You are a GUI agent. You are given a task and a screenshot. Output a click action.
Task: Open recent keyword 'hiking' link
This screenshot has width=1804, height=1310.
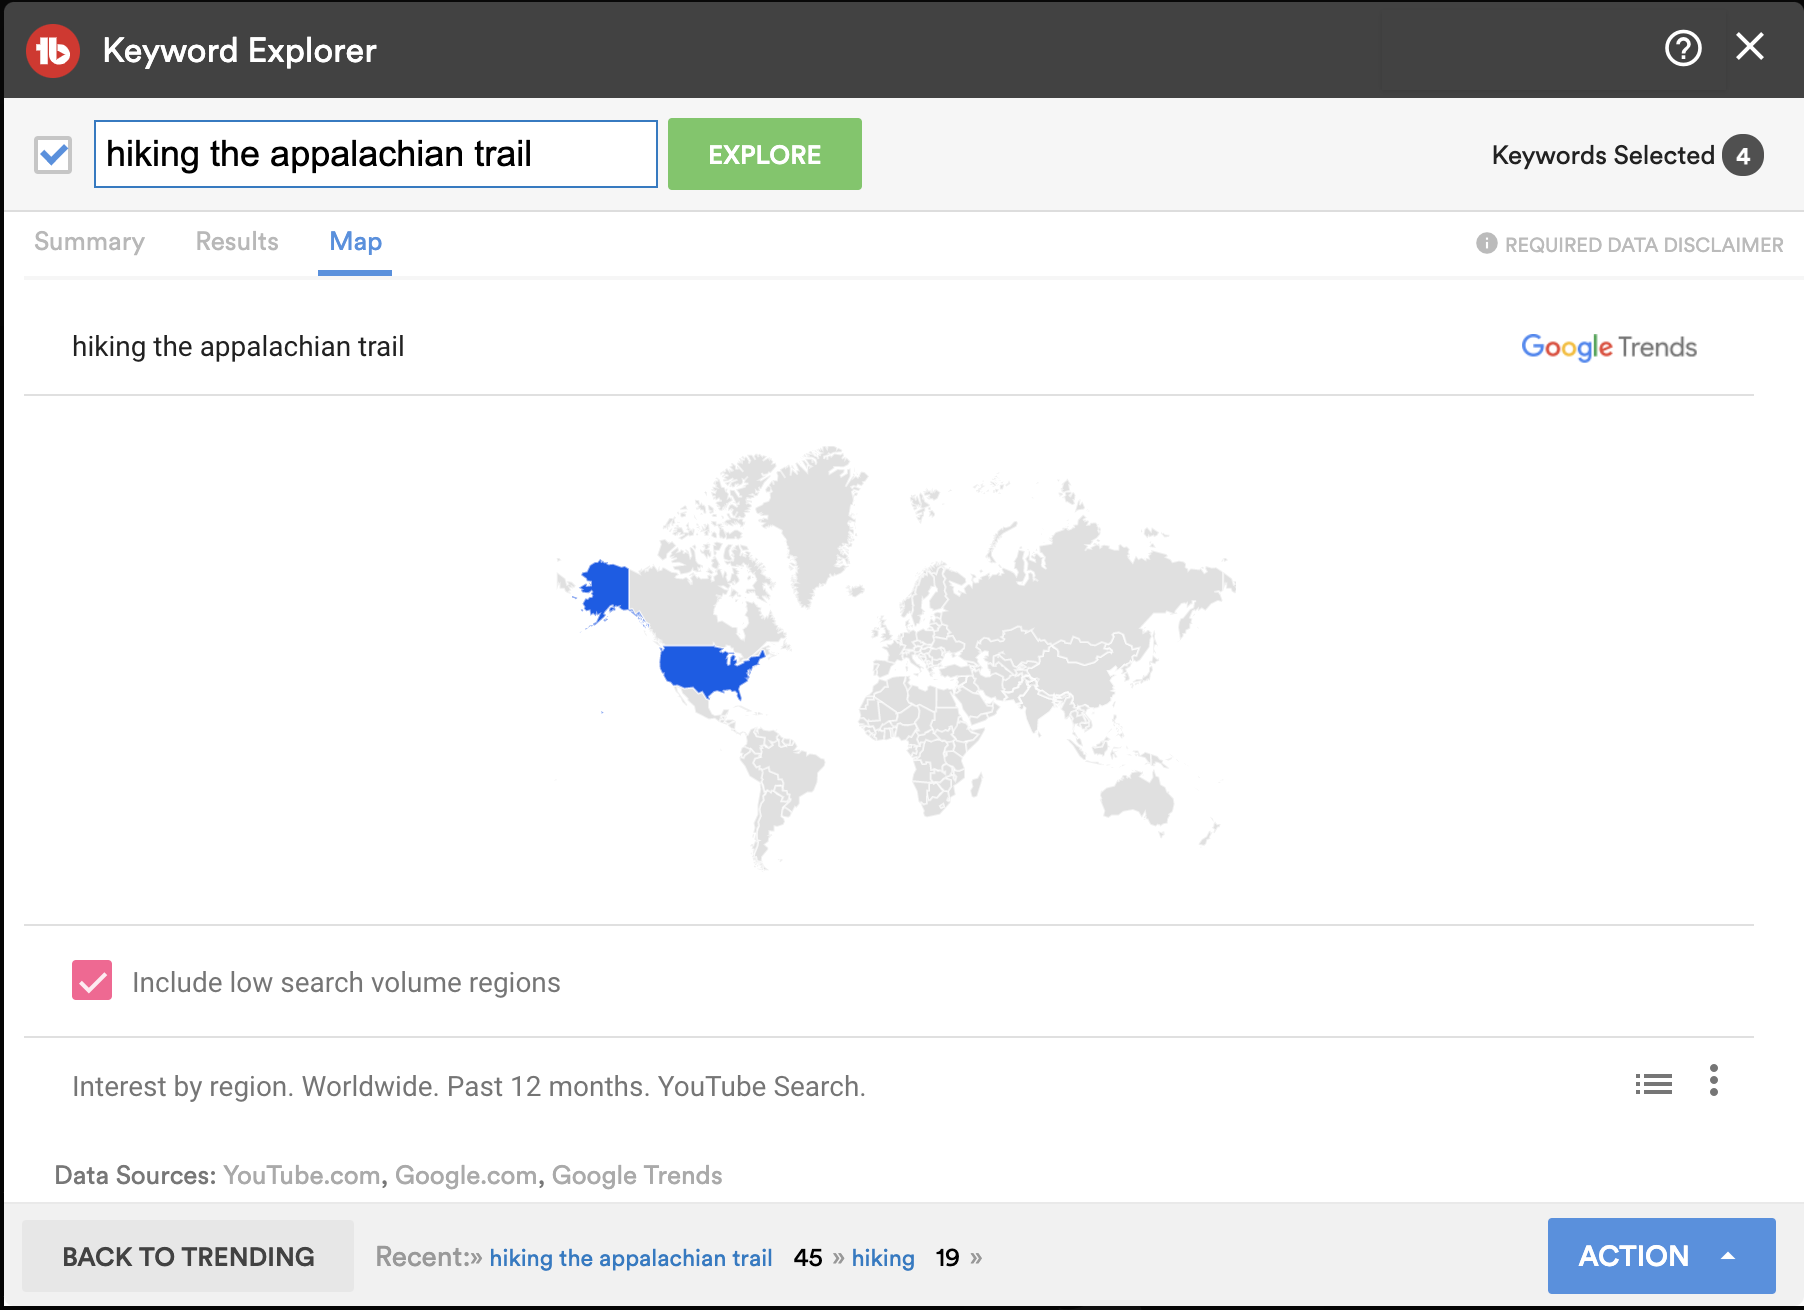(x=882, y=1258)
